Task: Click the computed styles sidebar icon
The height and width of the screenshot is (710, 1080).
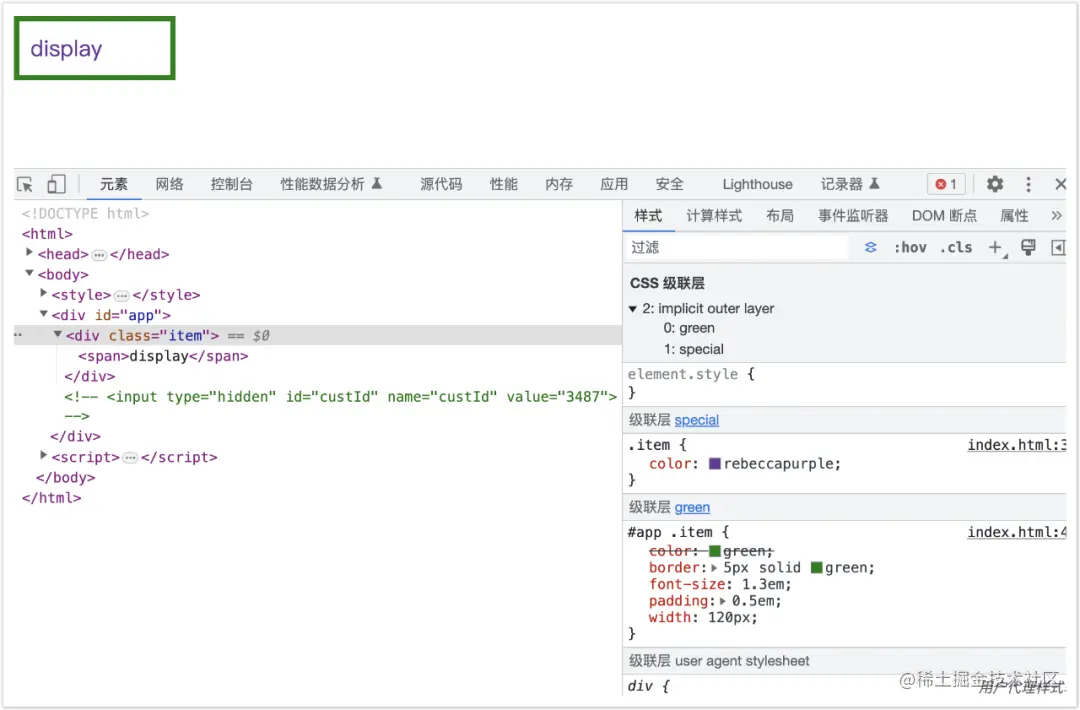Action: [x=1058, y=247]
